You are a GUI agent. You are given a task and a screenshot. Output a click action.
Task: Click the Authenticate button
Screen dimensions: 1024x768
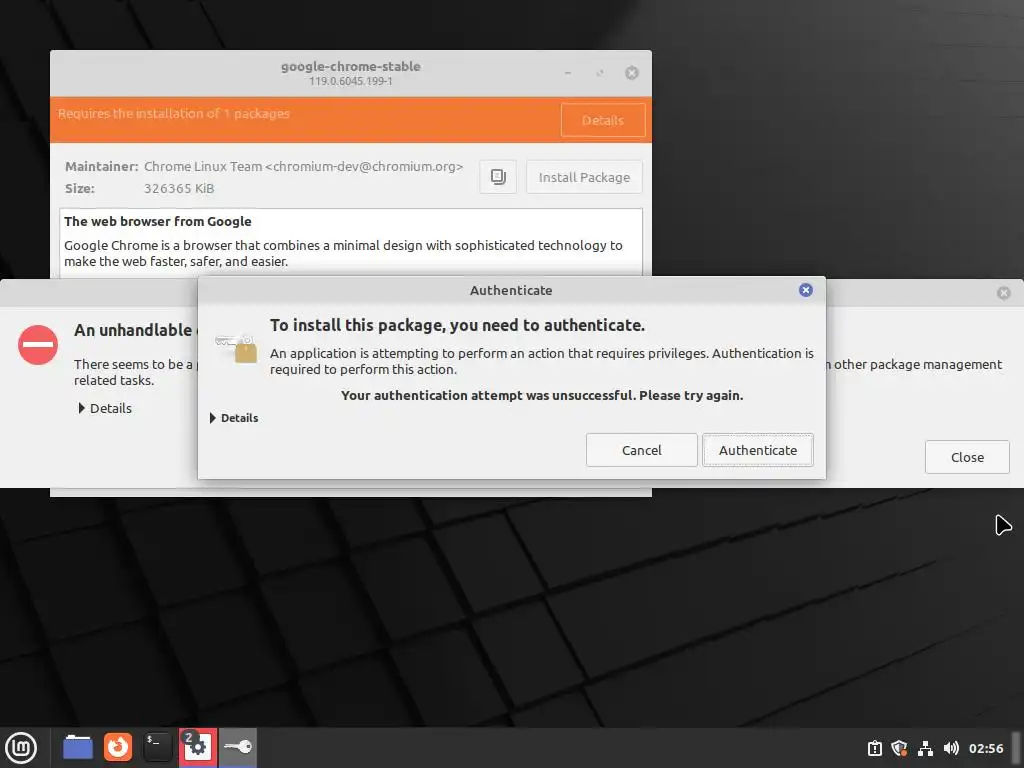758,450
